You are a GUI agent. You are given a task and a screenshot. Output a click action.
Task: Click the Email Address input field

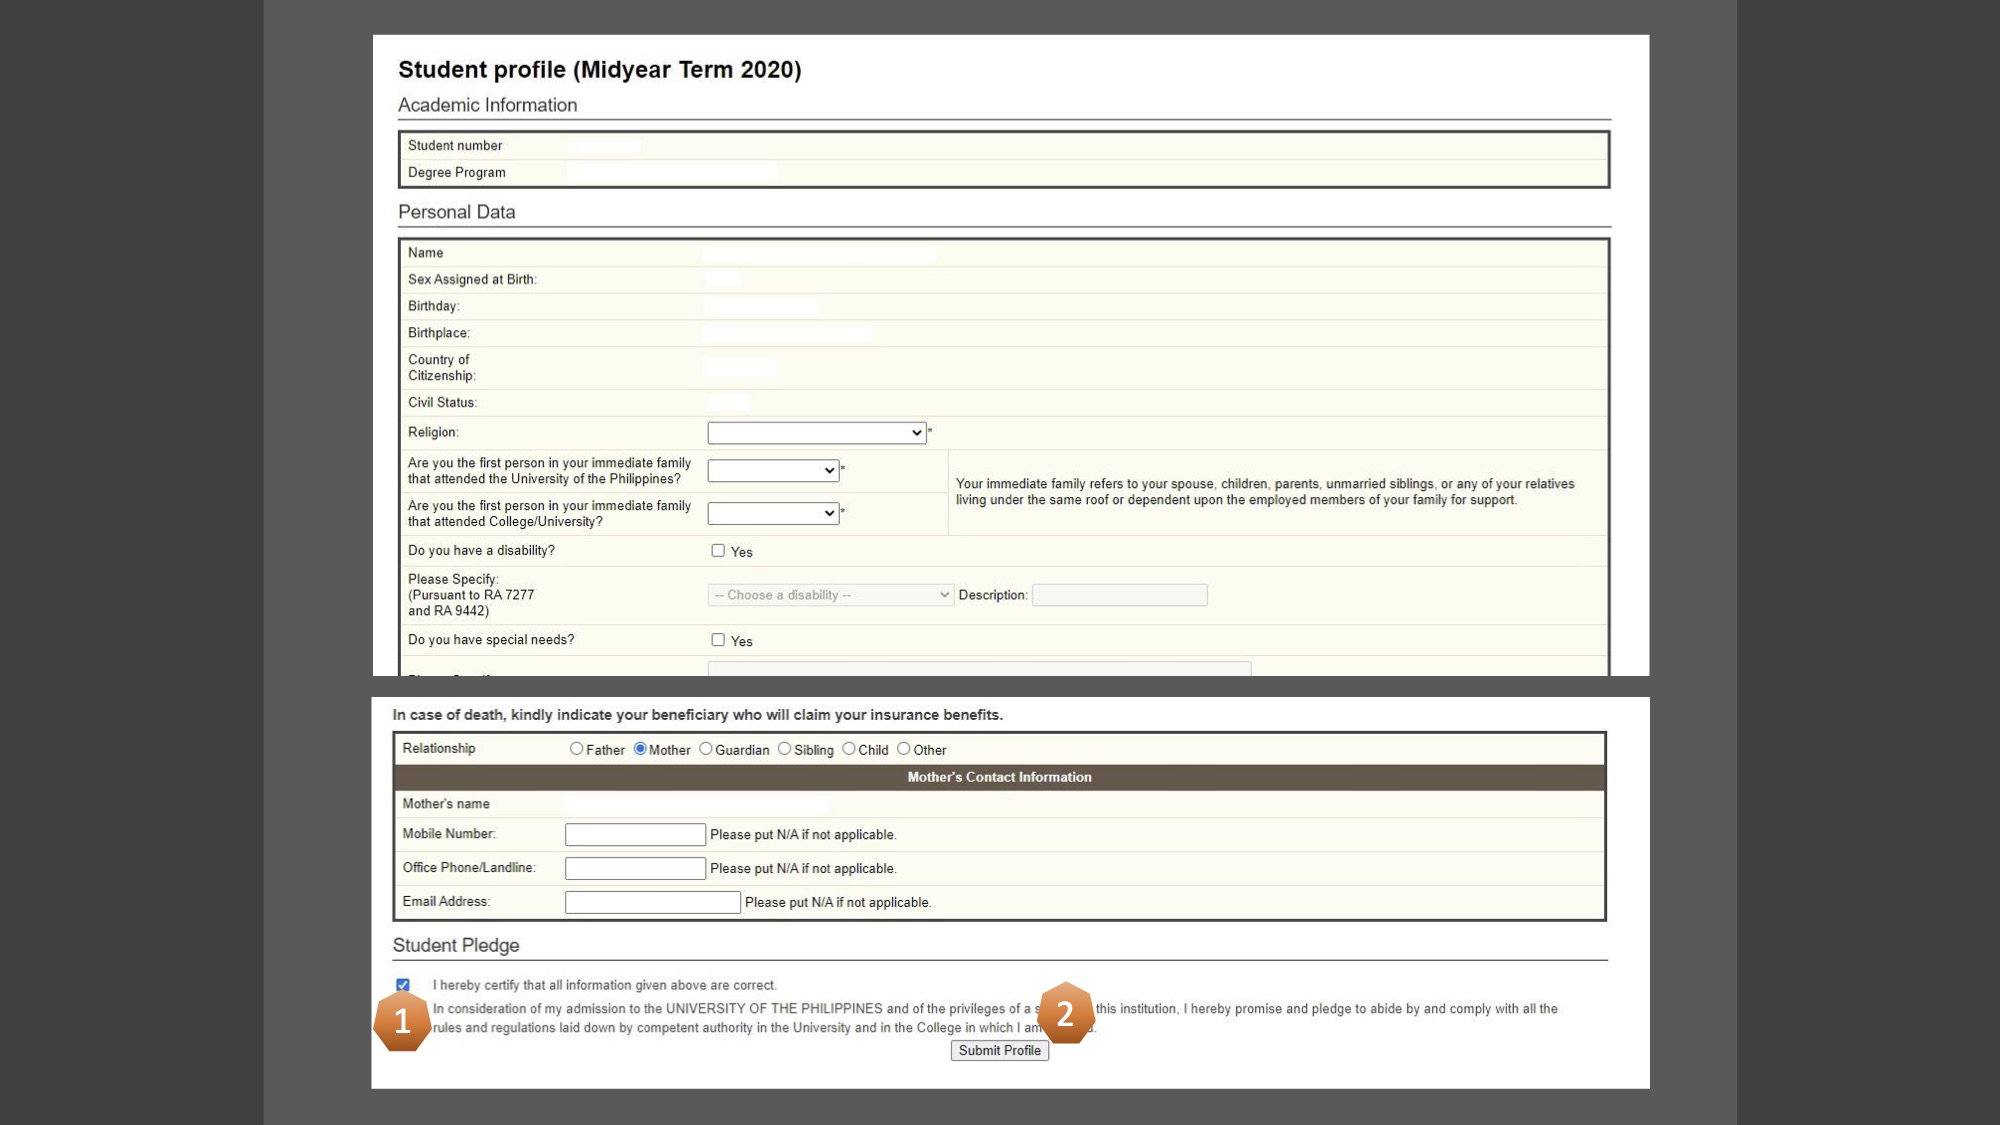coord(652,903)
